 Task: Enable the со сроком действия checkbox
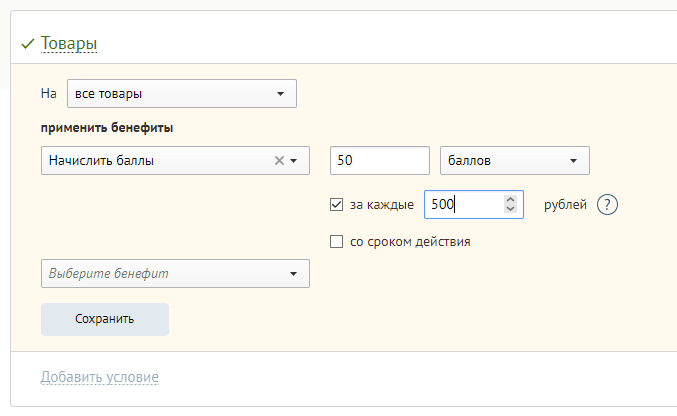coord(336,241)
